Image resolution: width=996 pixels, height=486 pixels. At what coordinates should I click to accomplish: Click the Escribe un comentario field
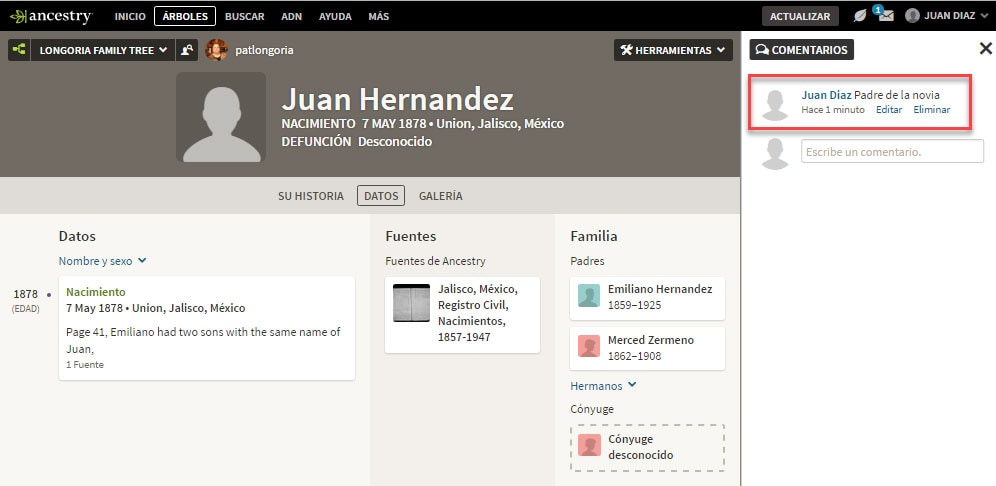tap(892, 151)
